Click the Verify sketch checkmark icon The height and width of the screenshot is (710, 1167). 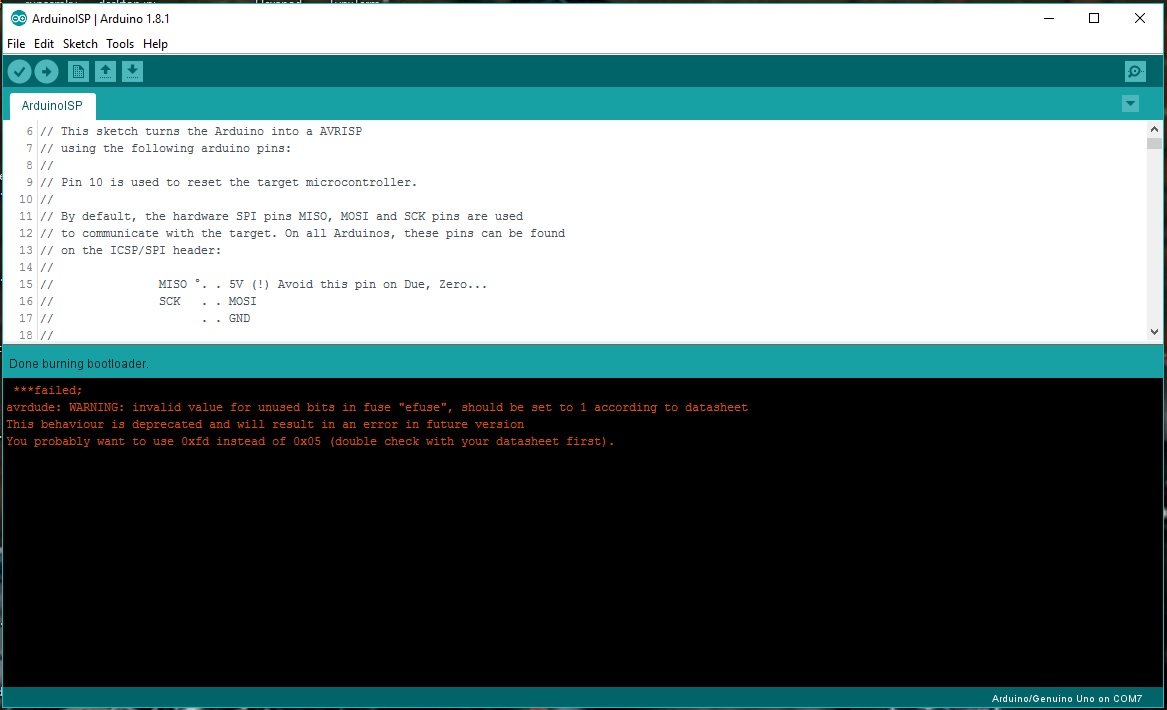click(x=20, y=71)
